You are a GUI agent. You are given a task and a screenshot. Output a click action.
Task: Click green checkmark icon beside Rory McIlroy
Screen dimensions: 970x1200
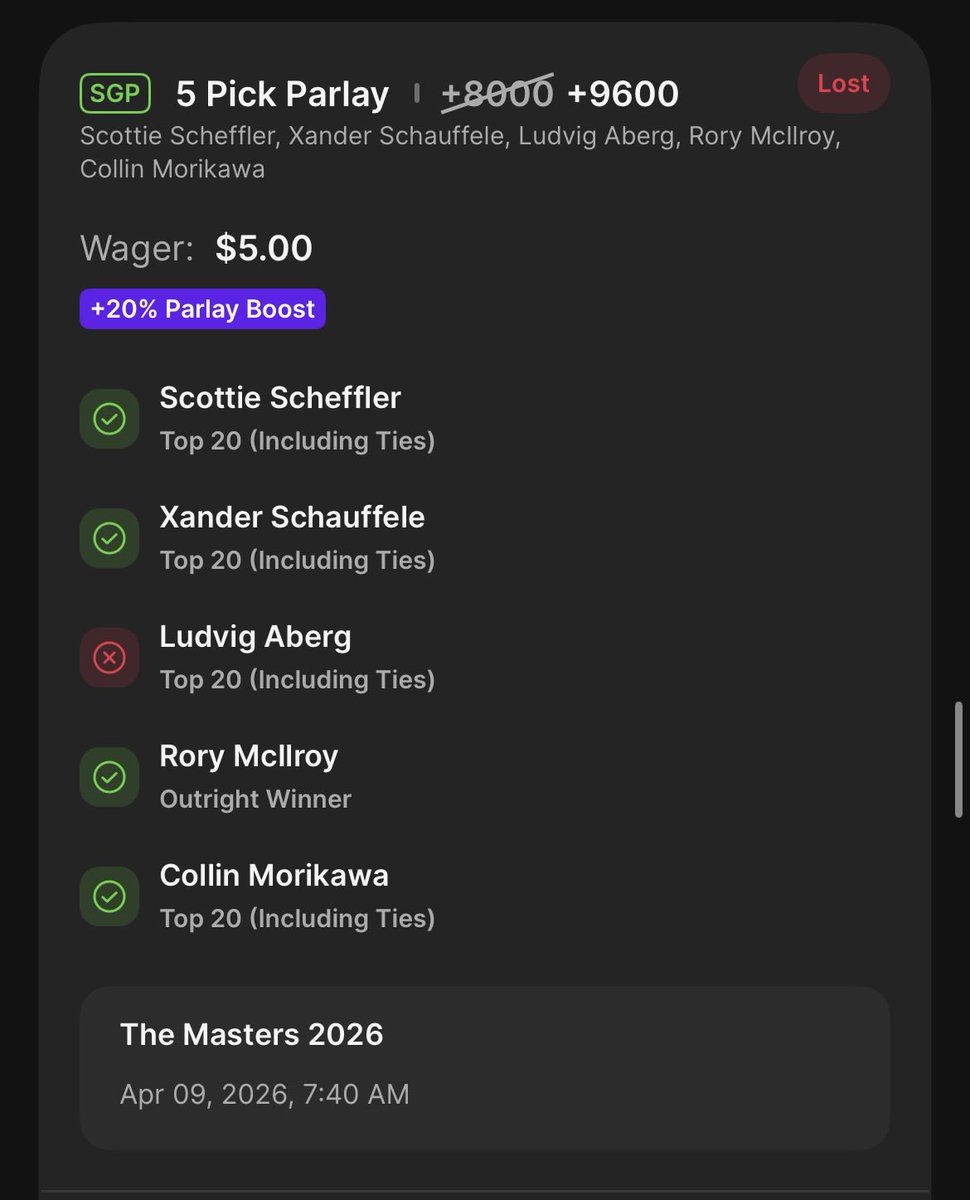(109, 777)
